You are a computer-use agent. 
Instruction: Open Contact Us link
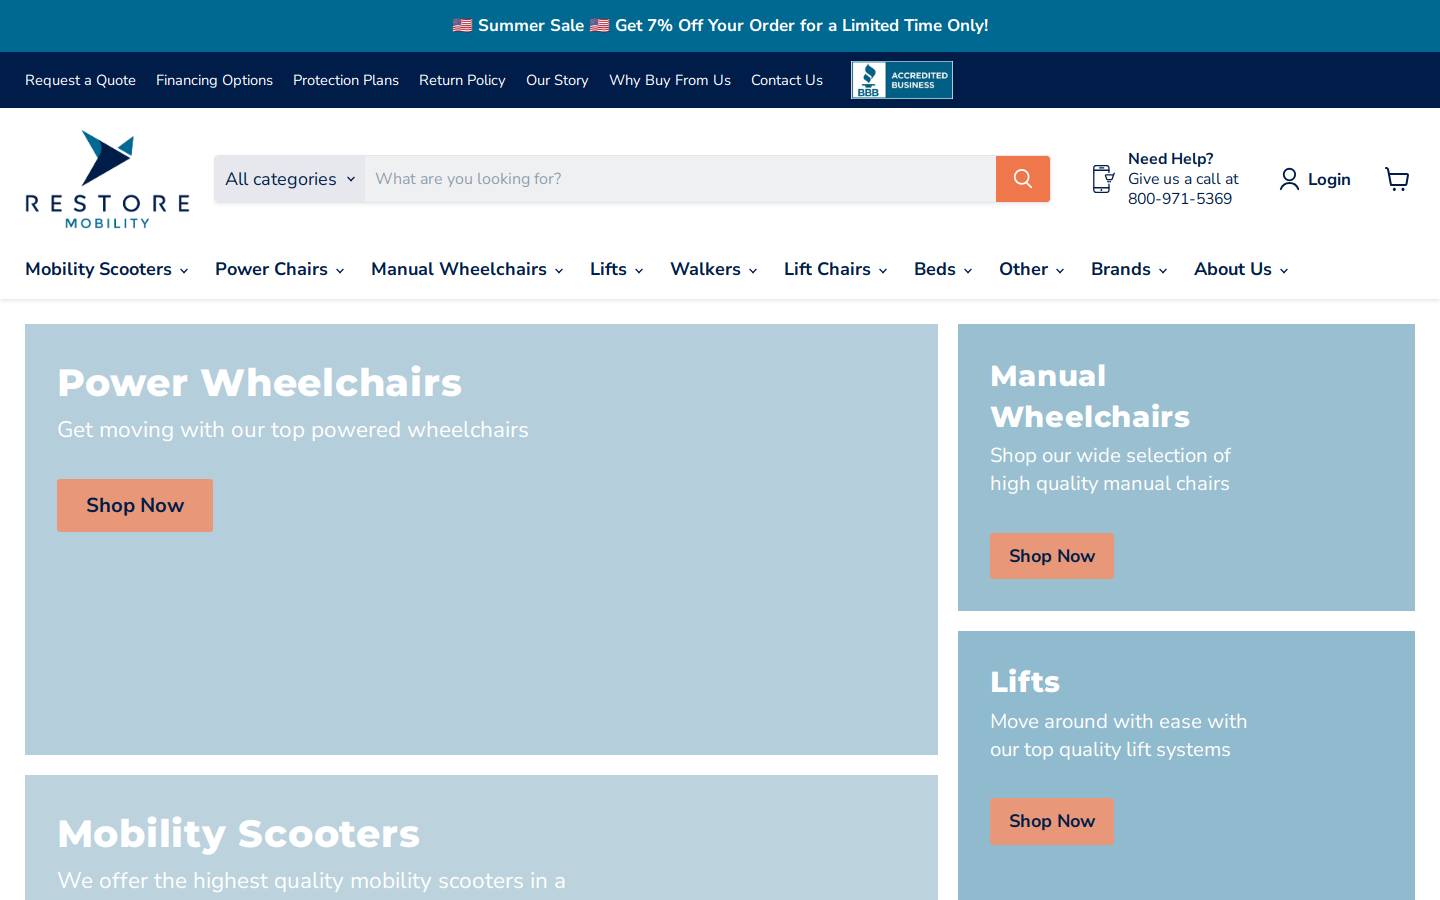tap(787, 80)
